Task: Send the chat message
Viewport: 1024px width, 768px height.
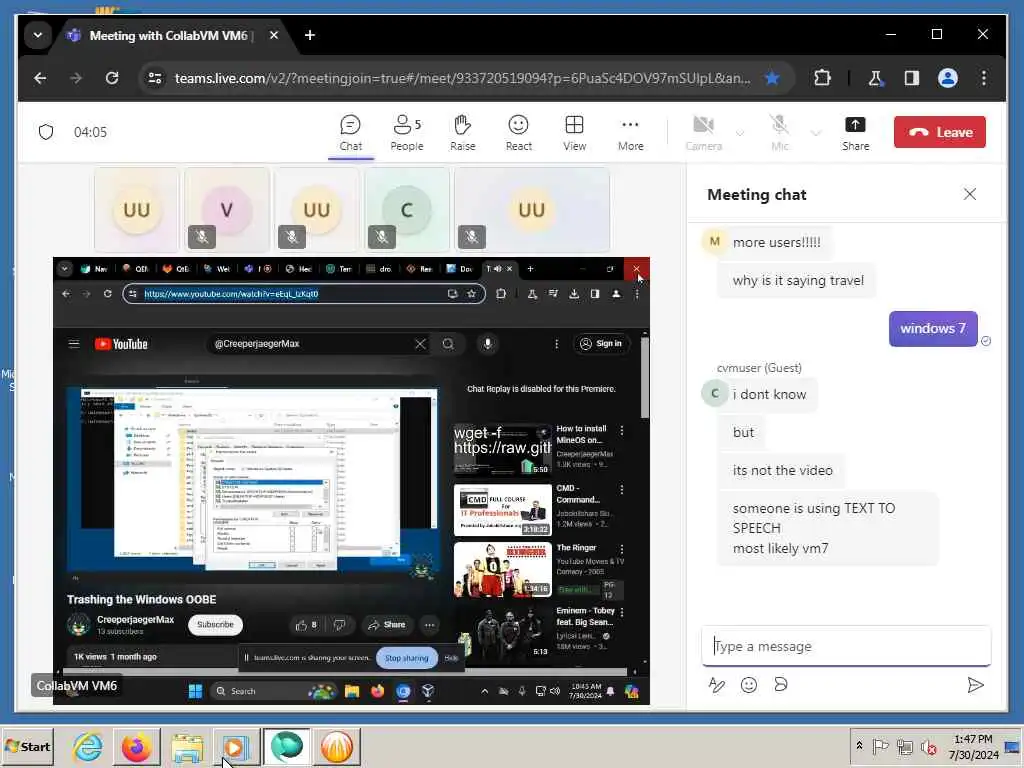Action: coord(975,684)
